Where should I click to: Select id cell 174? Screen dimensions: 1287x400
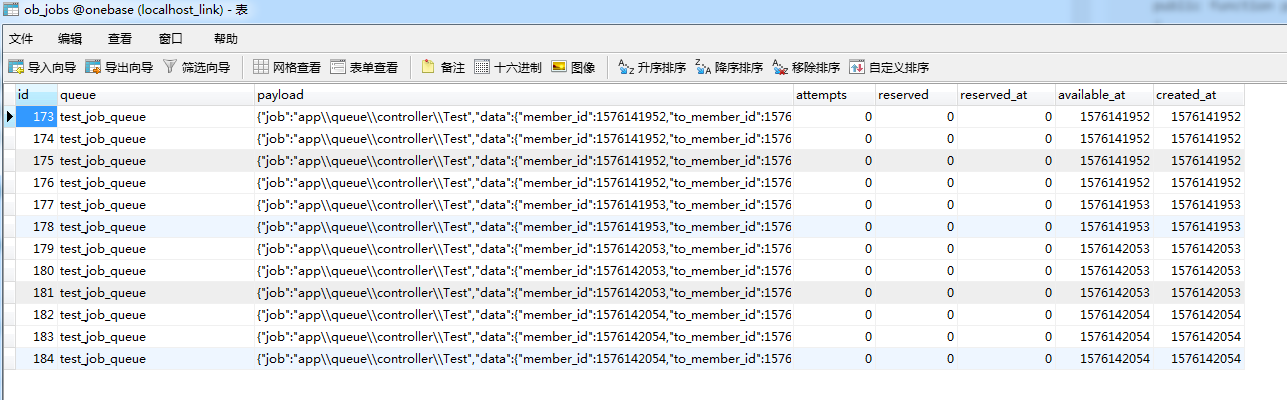point(36,138)
